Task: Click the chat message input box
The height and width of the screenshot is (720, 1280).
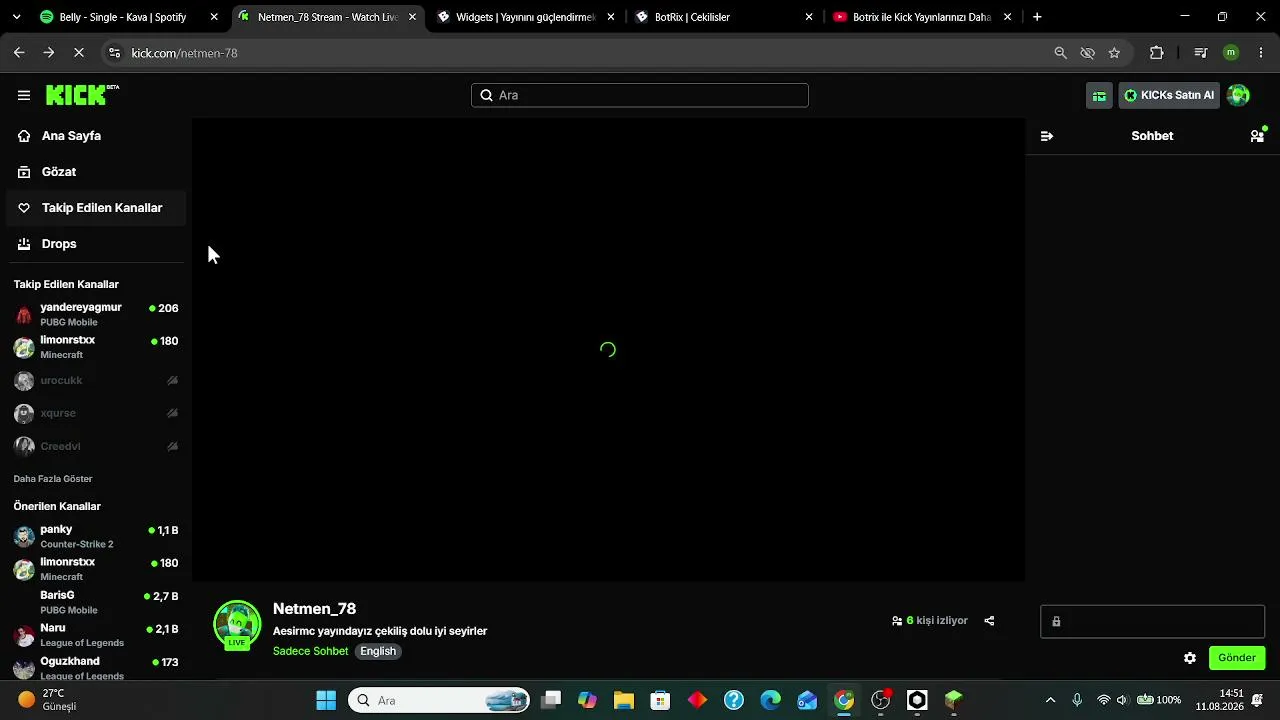Action: point(1153,621)
